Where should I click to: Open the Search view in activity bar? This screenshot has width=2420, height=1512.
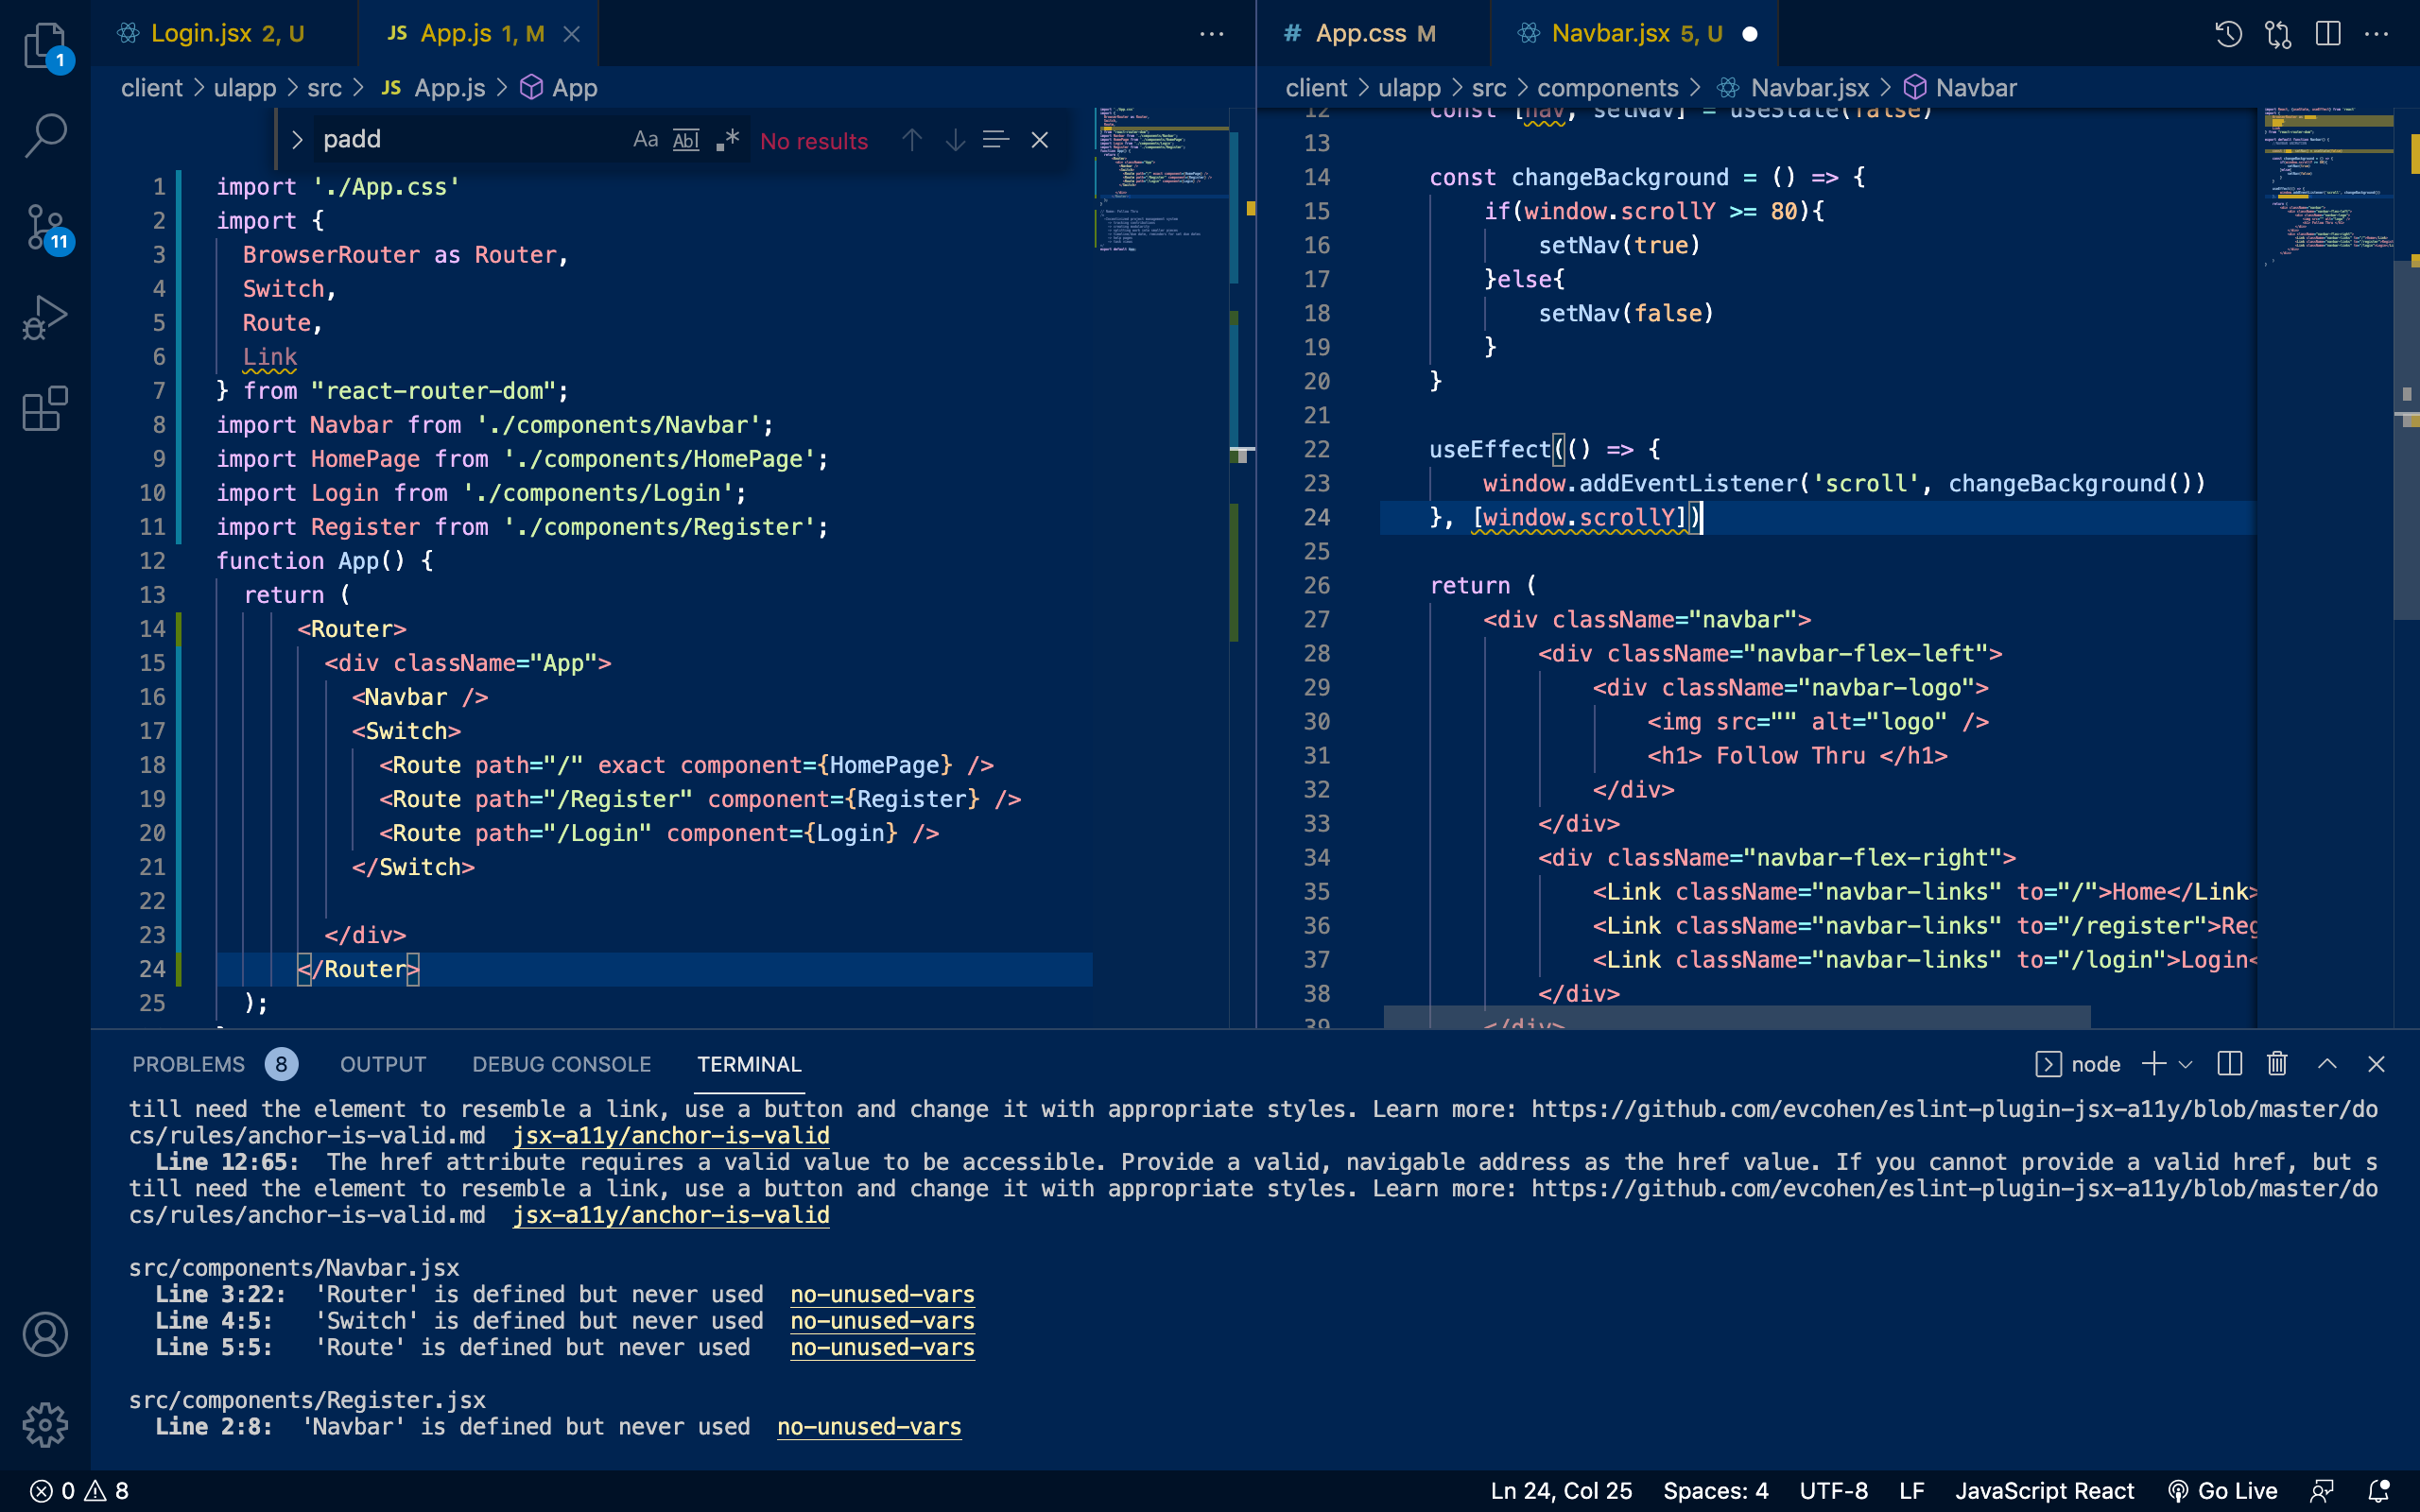point(45,135)
